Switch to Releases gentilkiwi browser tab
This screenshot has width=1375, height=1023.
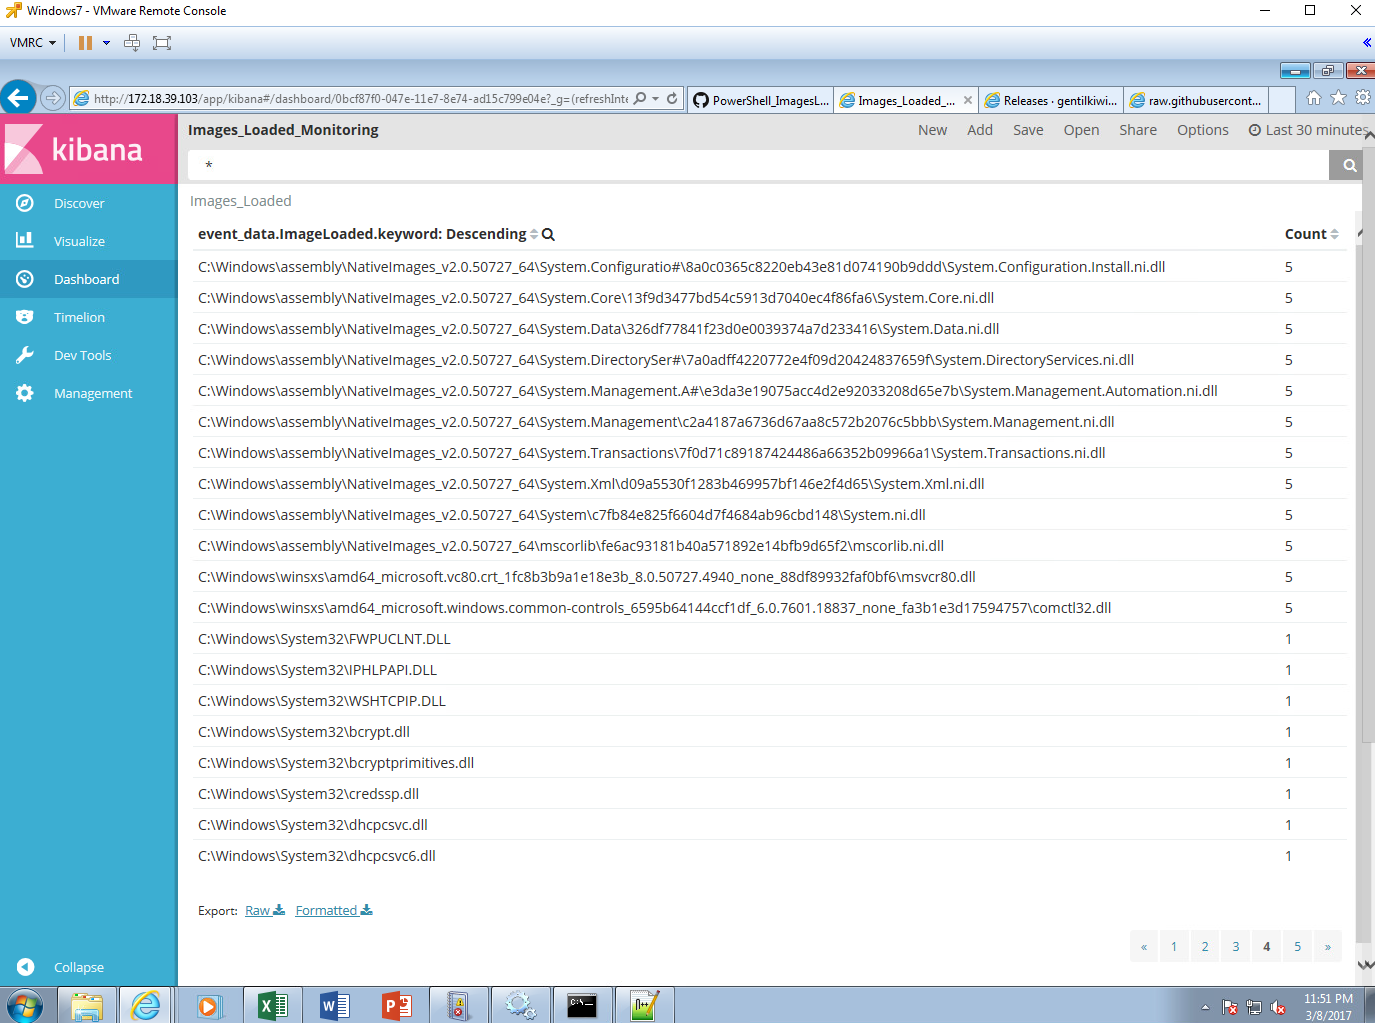(1051, 100)
